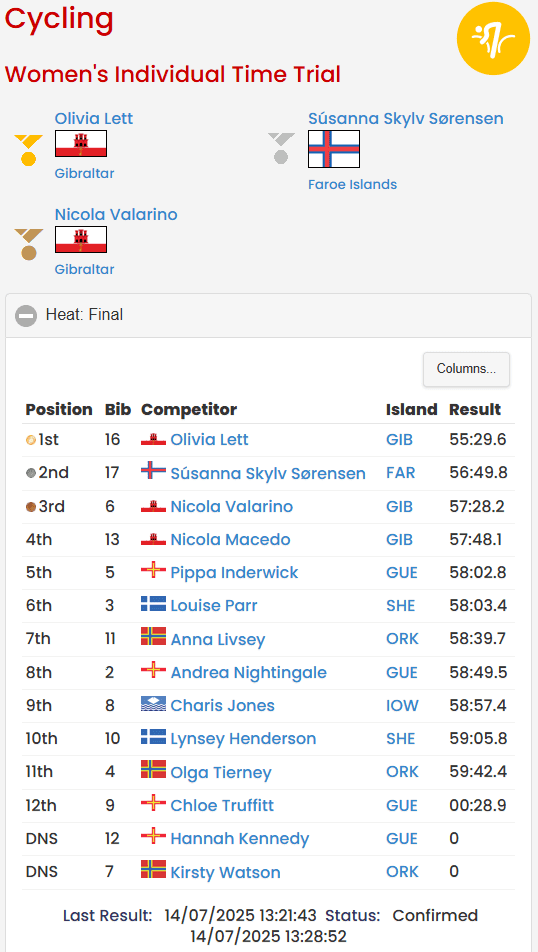The width and height of the screenshot is (538, 952).
Task: Click the large Faroe Islands flag
Action: 334,149
